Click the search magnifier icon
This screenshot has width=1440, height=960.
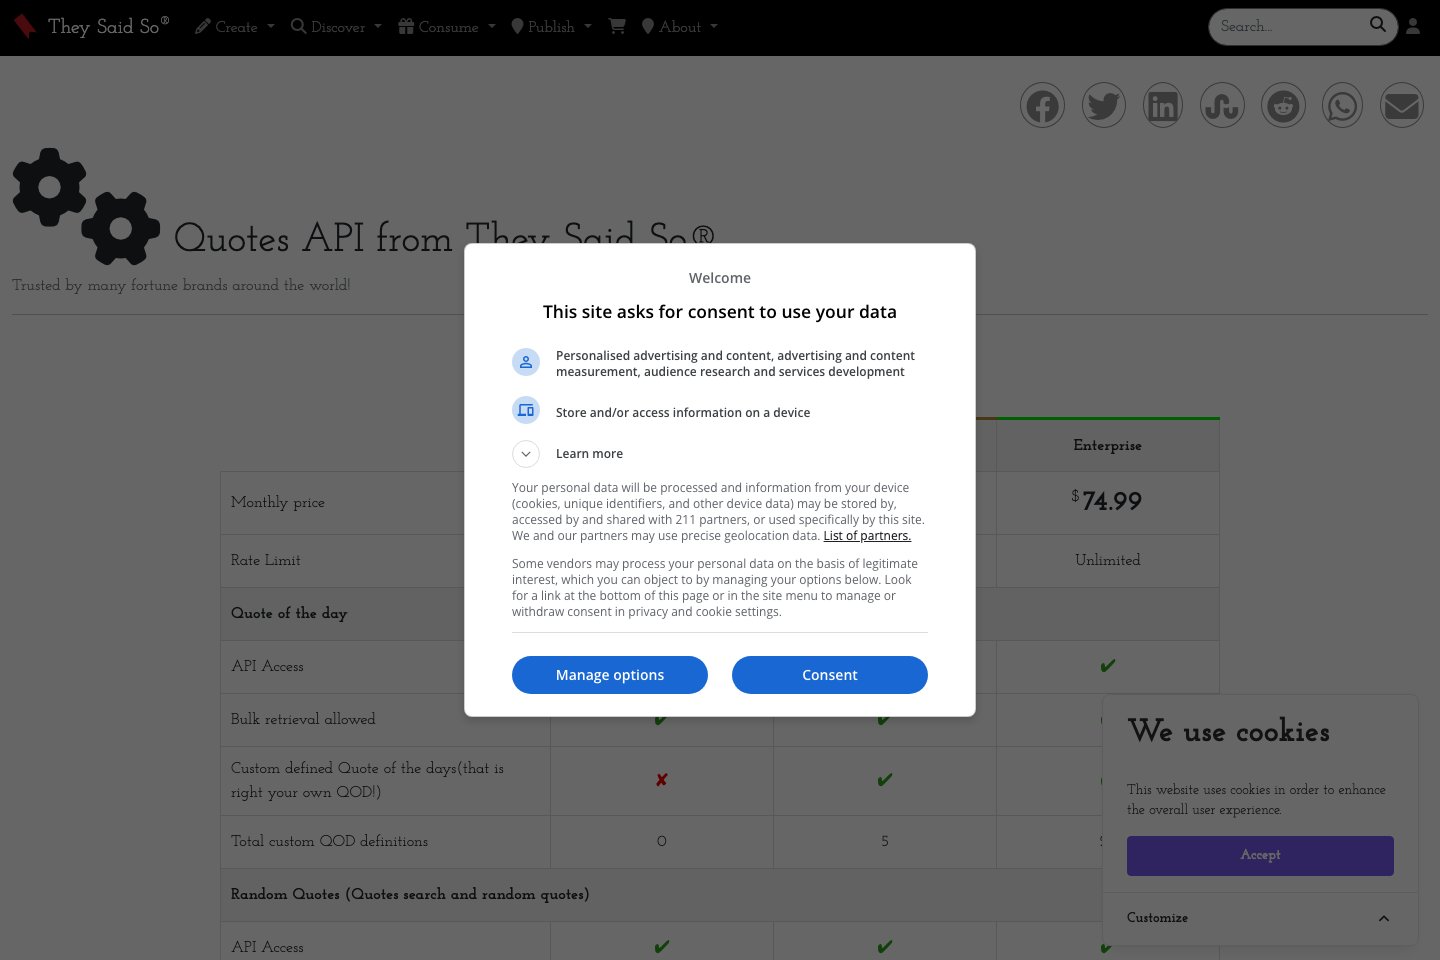tap(1377, 24)
